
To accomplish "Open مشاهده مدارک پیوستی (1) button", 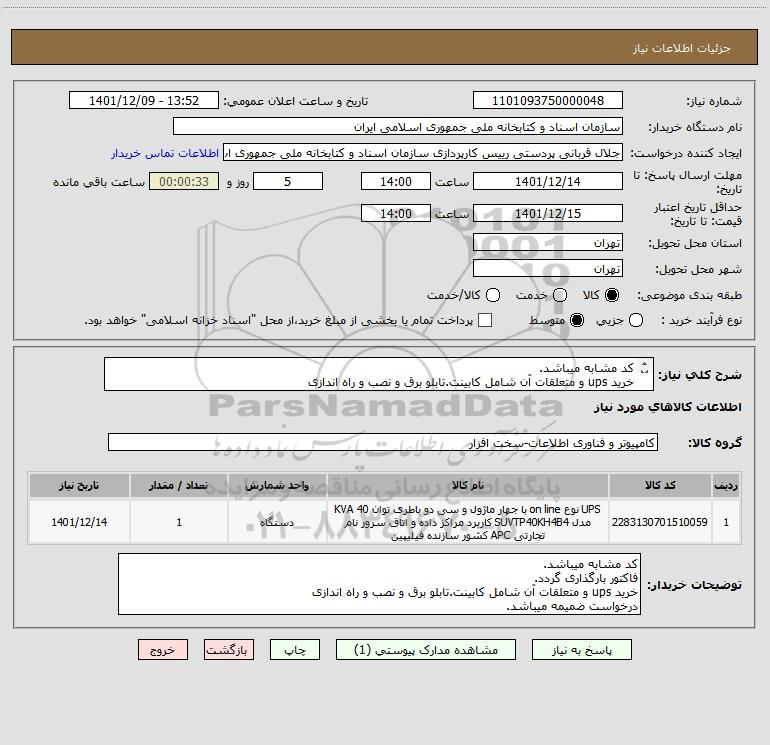I will [x=426, y=650].
